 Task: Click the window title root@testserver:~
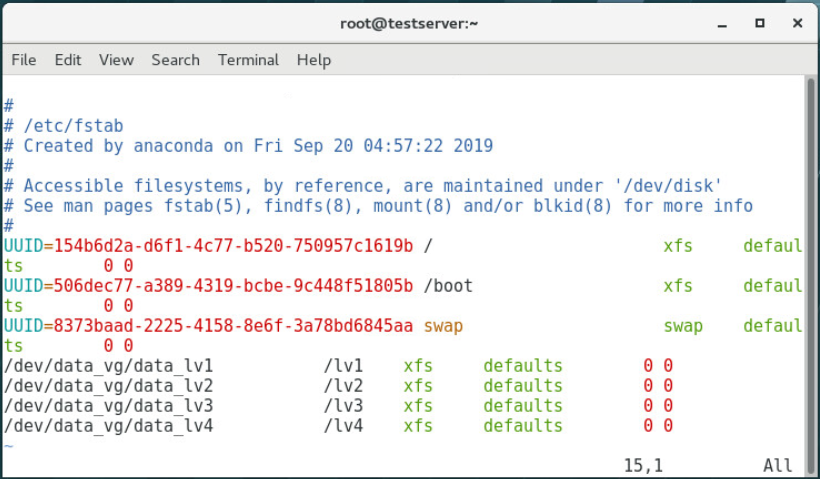tap(409, 24)
